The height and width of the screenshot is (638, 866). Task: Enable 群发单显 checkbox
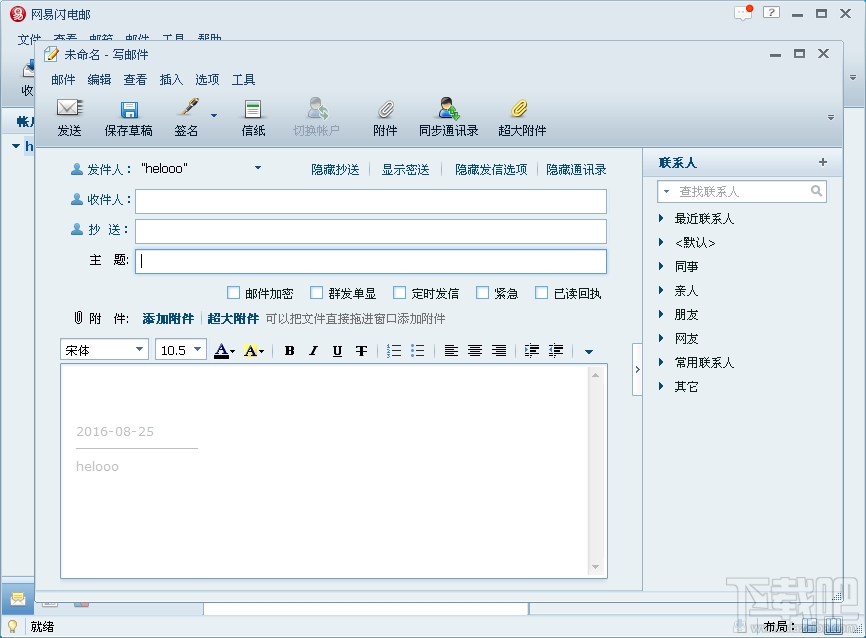coord(316,292)
